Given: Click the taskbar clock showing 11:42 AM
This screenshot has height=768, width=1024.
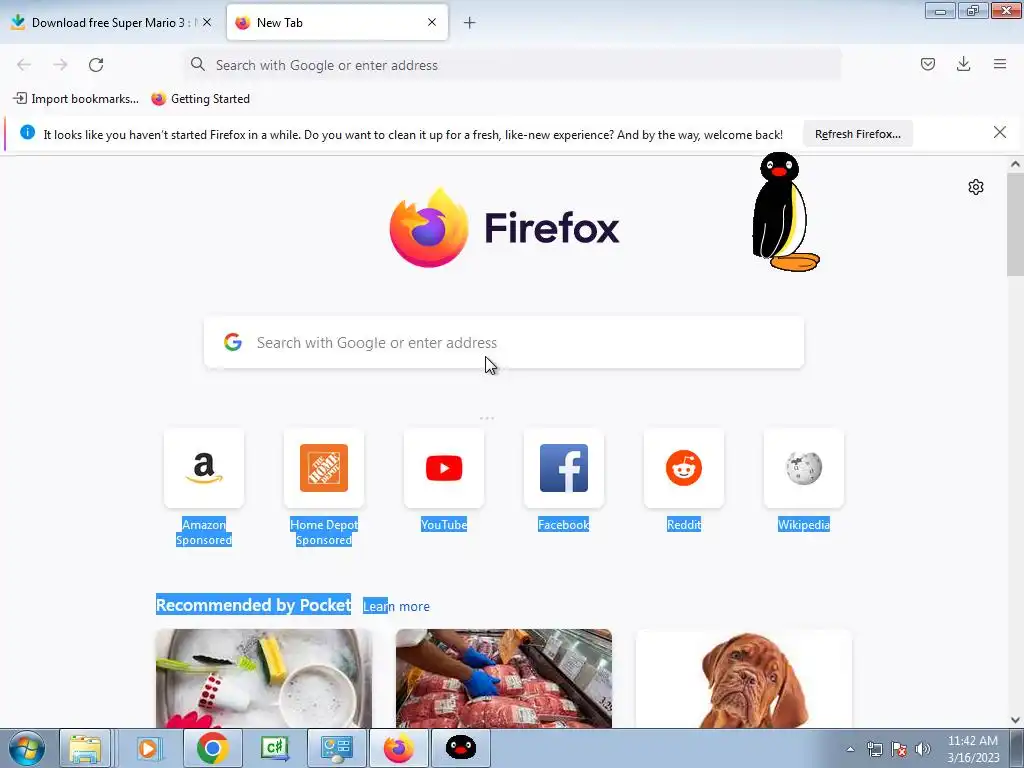Looking at the screenshot, I should [x=973, y=749].
